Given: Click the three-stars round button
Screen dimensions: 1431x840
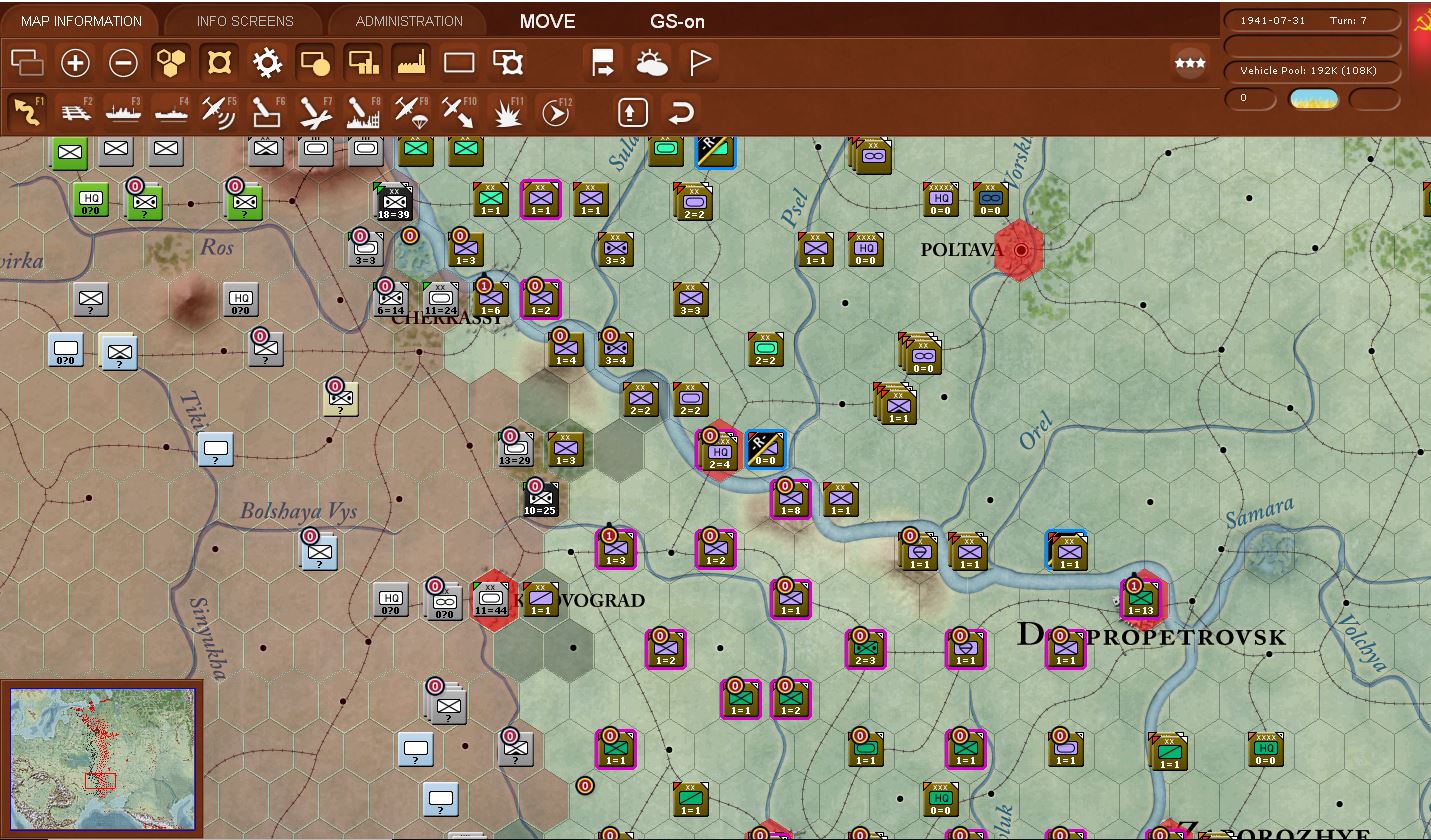Looking at the screenshot, I should click(x=1190, y=63).
